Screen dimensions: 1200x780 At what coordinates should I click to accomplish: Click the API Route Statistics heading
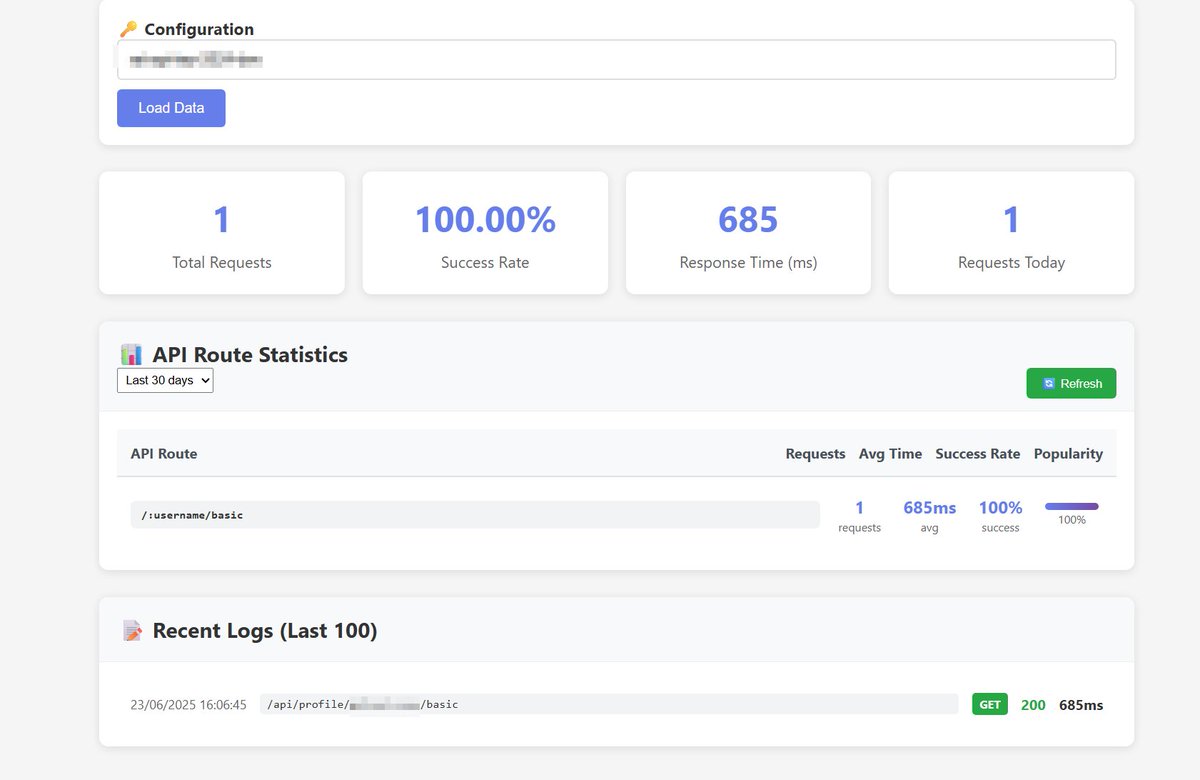[x=250, y=354]
